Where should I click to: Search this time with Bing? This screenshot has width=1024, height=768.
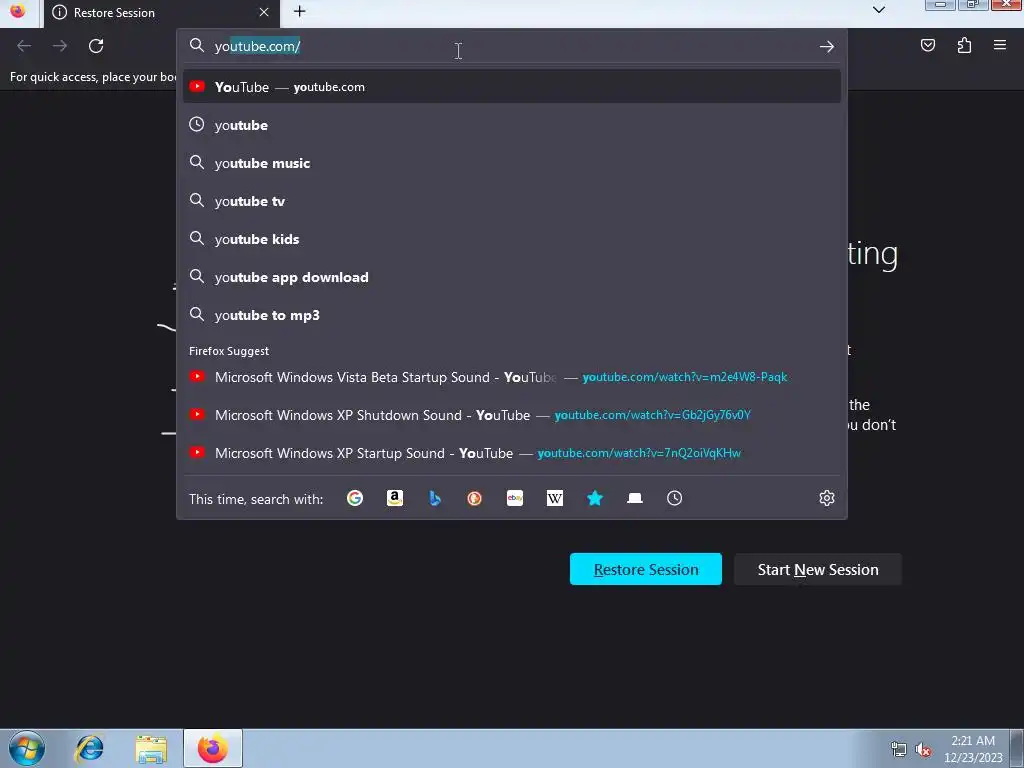(x=435, y=498)
